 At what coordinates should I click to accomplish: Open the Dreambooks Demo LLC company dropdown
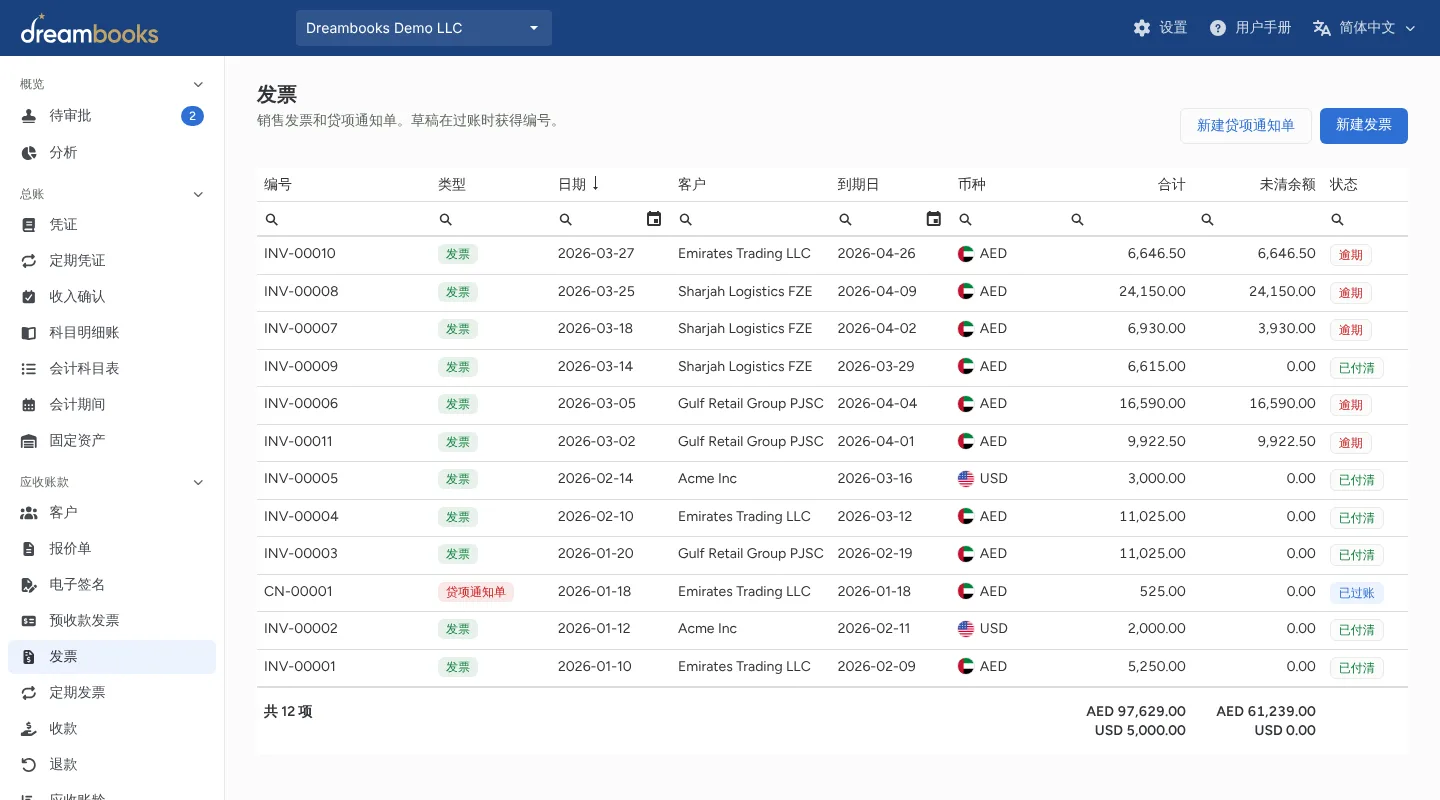point(424,28)
